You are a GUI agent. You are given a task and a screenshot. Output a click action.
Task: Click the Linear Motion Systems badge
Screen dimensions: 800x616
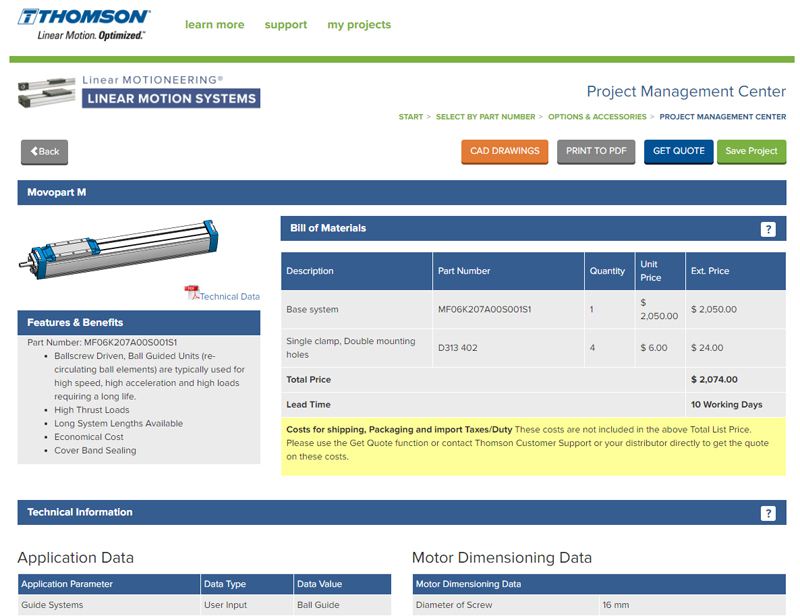pos(172,99)
